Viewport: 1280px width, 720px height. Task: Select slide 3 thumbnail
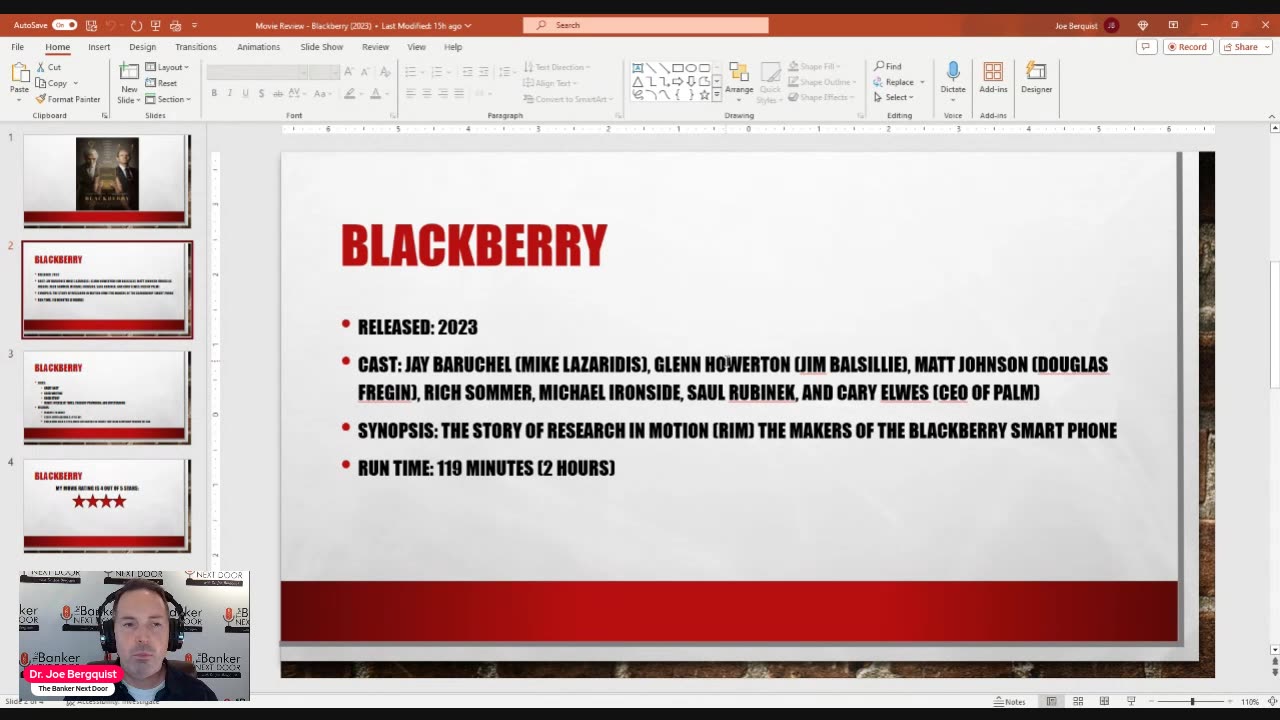point(107,397)
